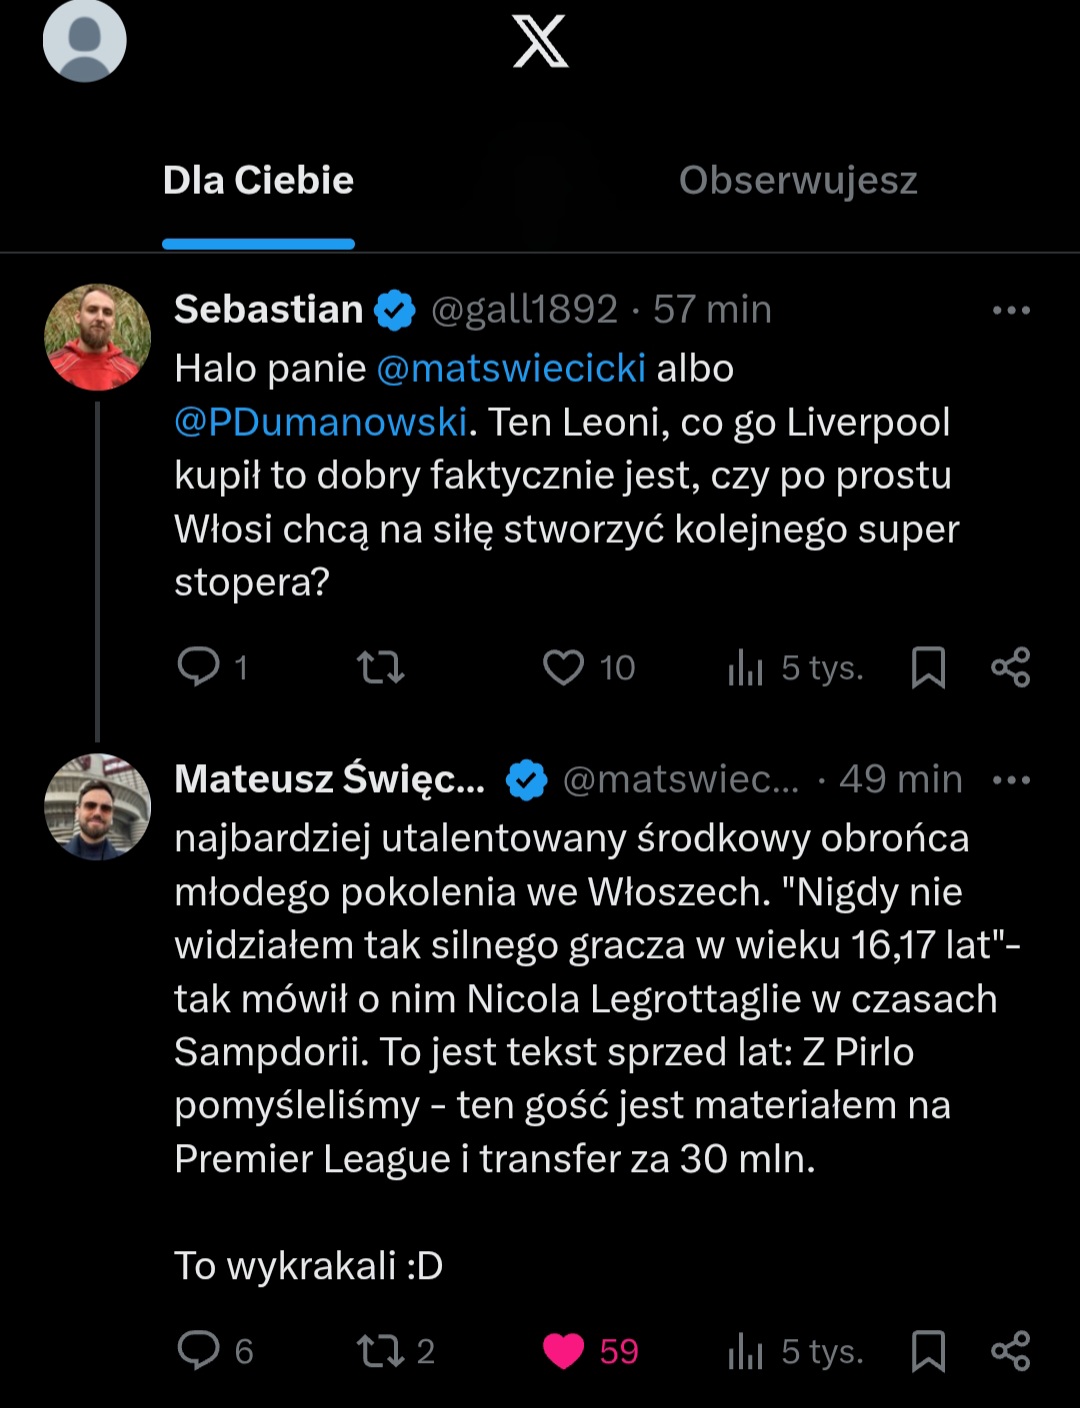Reply to Mateusz Święcicki's tweet
The image size is (1080, 1408).
click(x=198, y=1350)
